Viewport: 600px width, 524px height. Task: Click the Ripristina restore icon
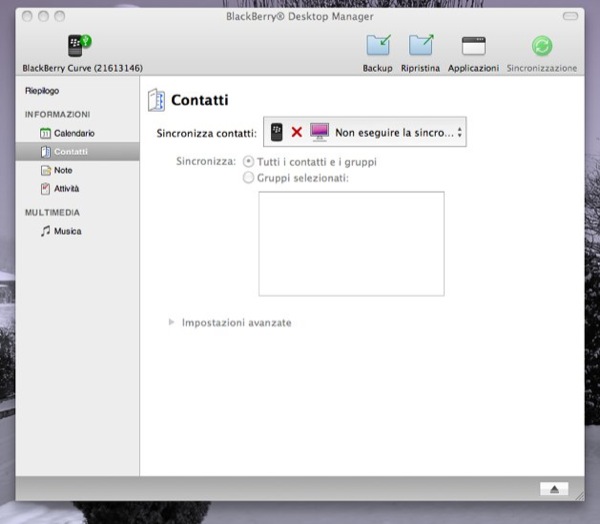[421, 45]
